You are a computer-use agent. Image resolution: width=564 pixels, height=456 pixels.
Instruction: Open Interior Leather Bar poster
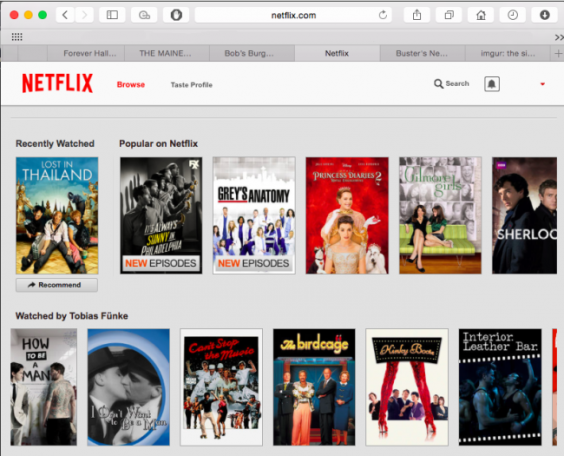coord(500,387)
